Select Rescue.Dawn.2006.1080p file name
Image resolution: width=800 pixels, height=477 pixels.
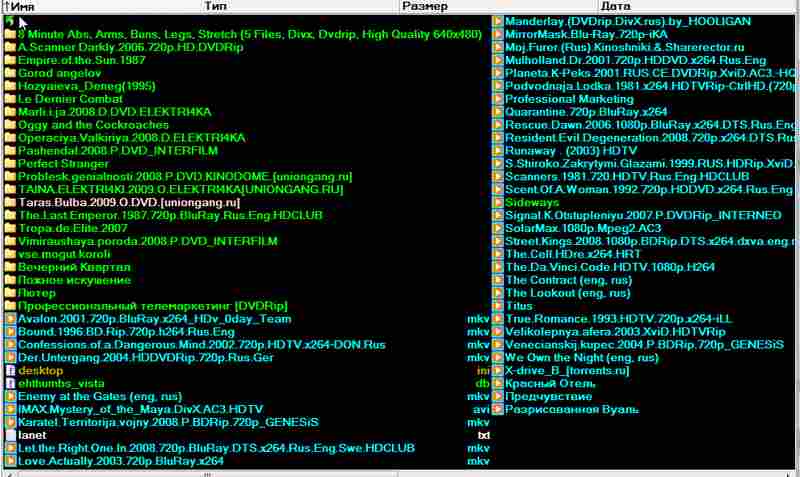point(651,125)
